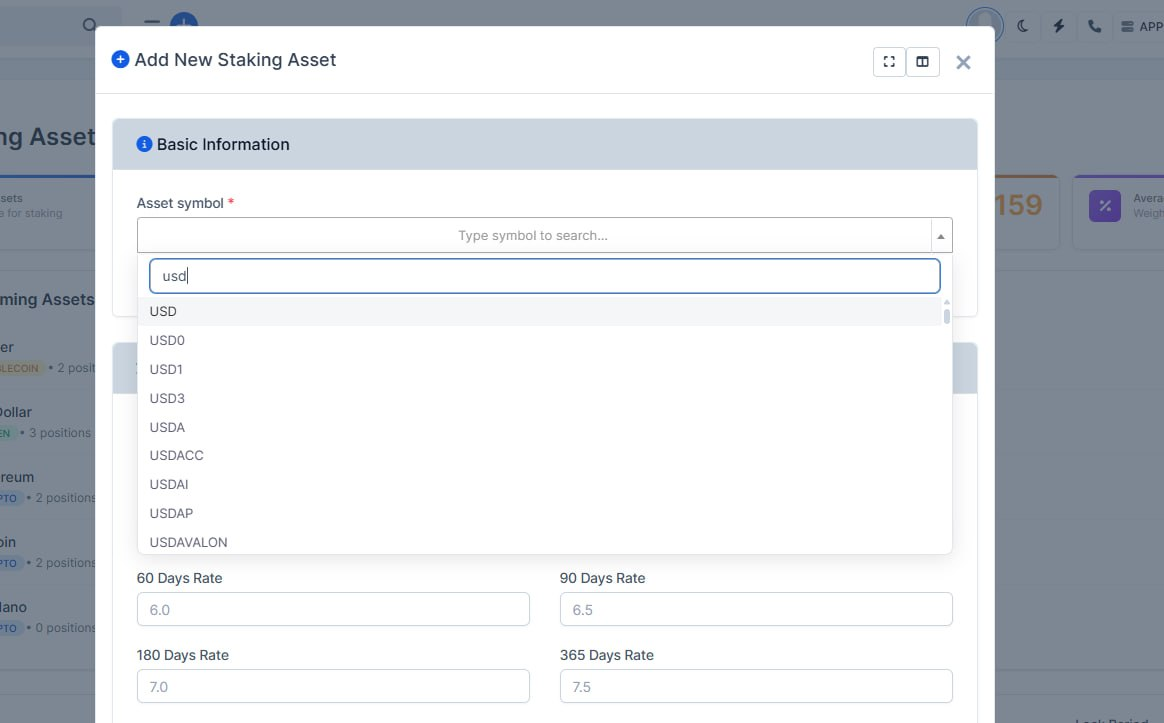This screenshot has width=1164, height=723.
Task: Focus the 60 Days Rate field
Action: coord(333,609)
